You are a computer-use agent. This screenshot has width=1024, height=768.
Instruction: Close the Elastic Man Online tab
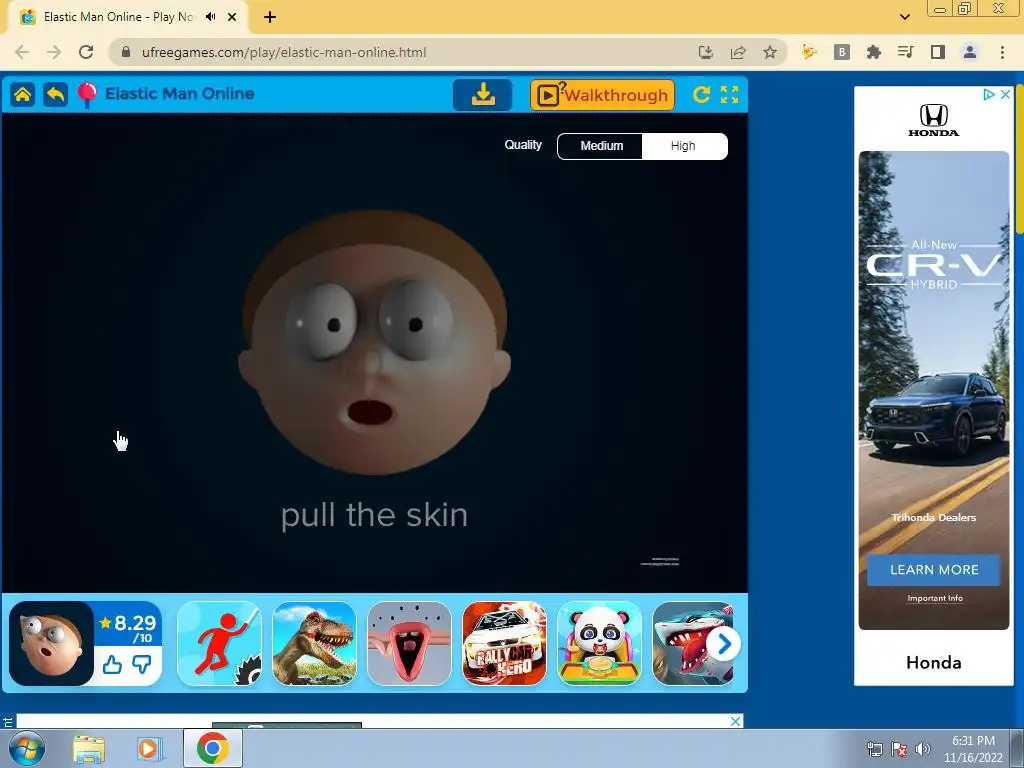click(x=232, y=17)
